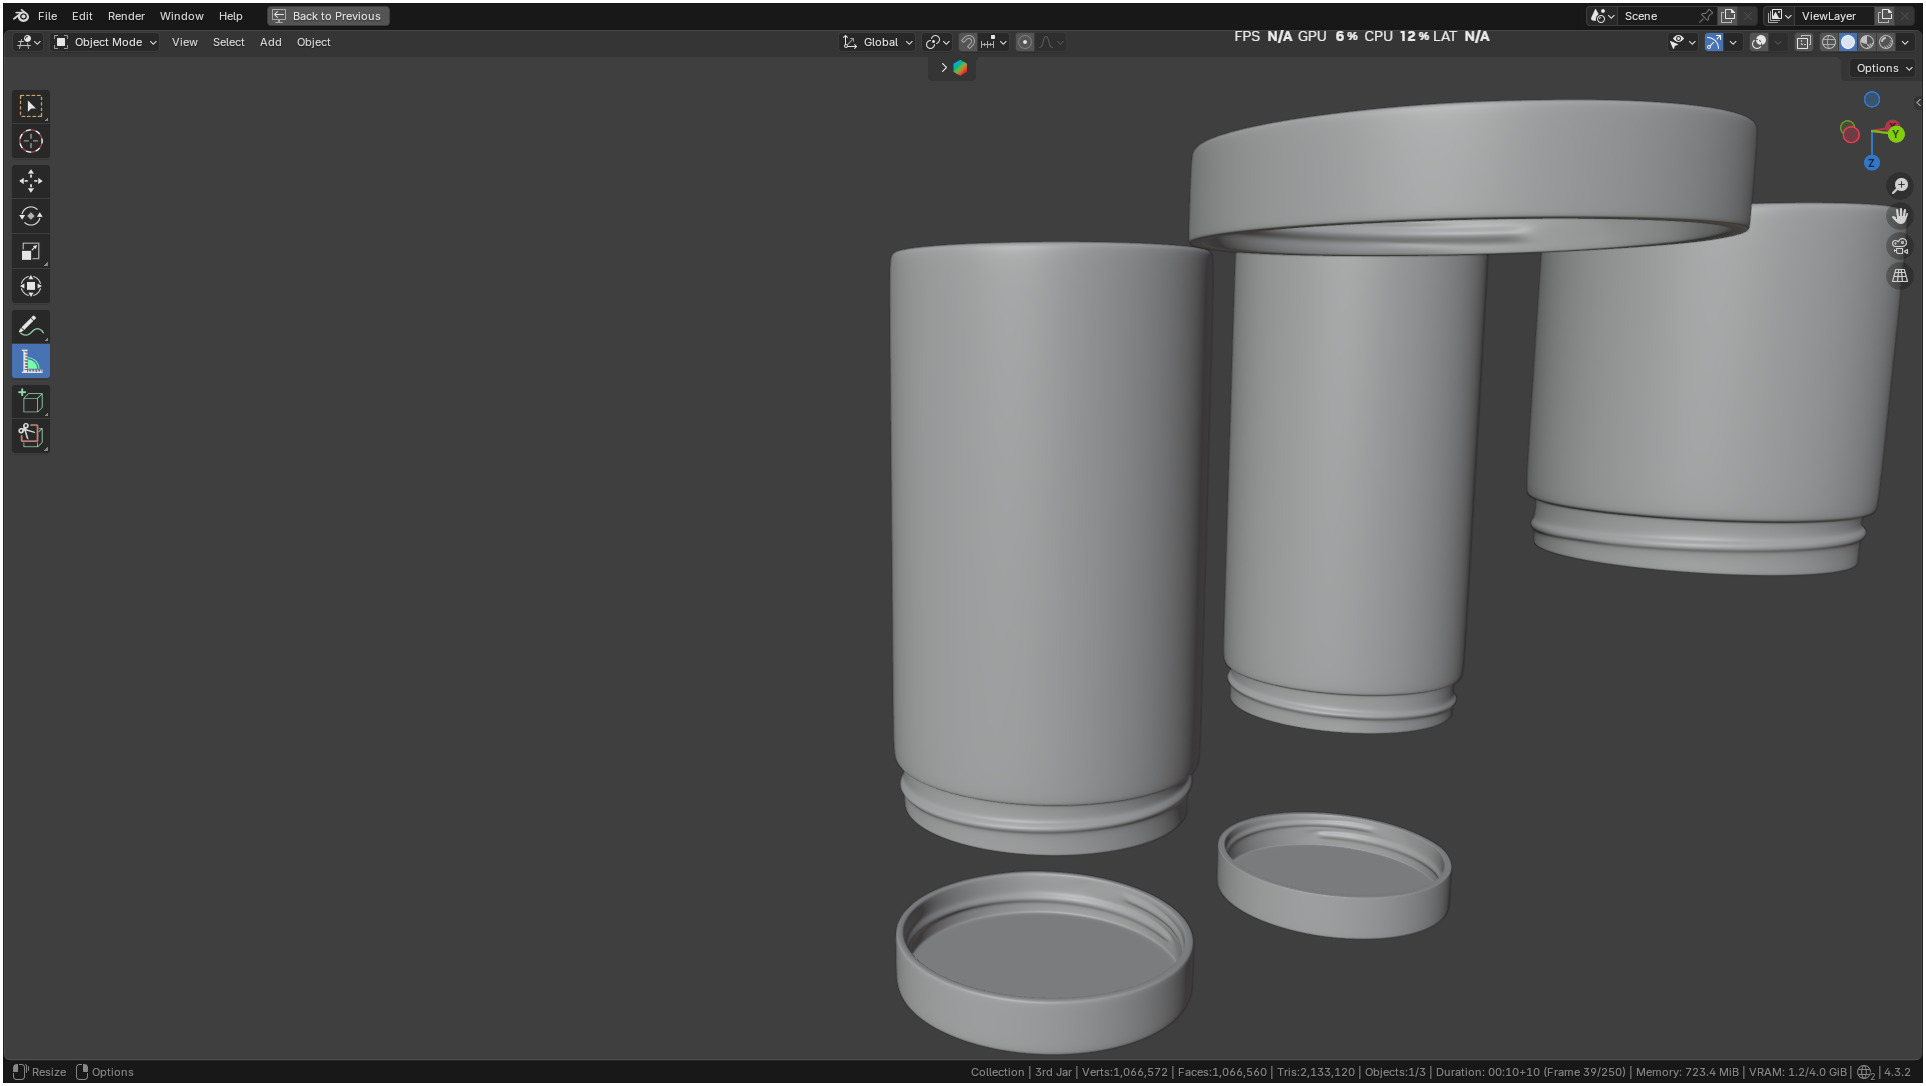This screenshot has width=1926, height=1086.
Task: Switch perspective/orthographic grid icon
Action: pyautogui.click(x=1900, y=276)
